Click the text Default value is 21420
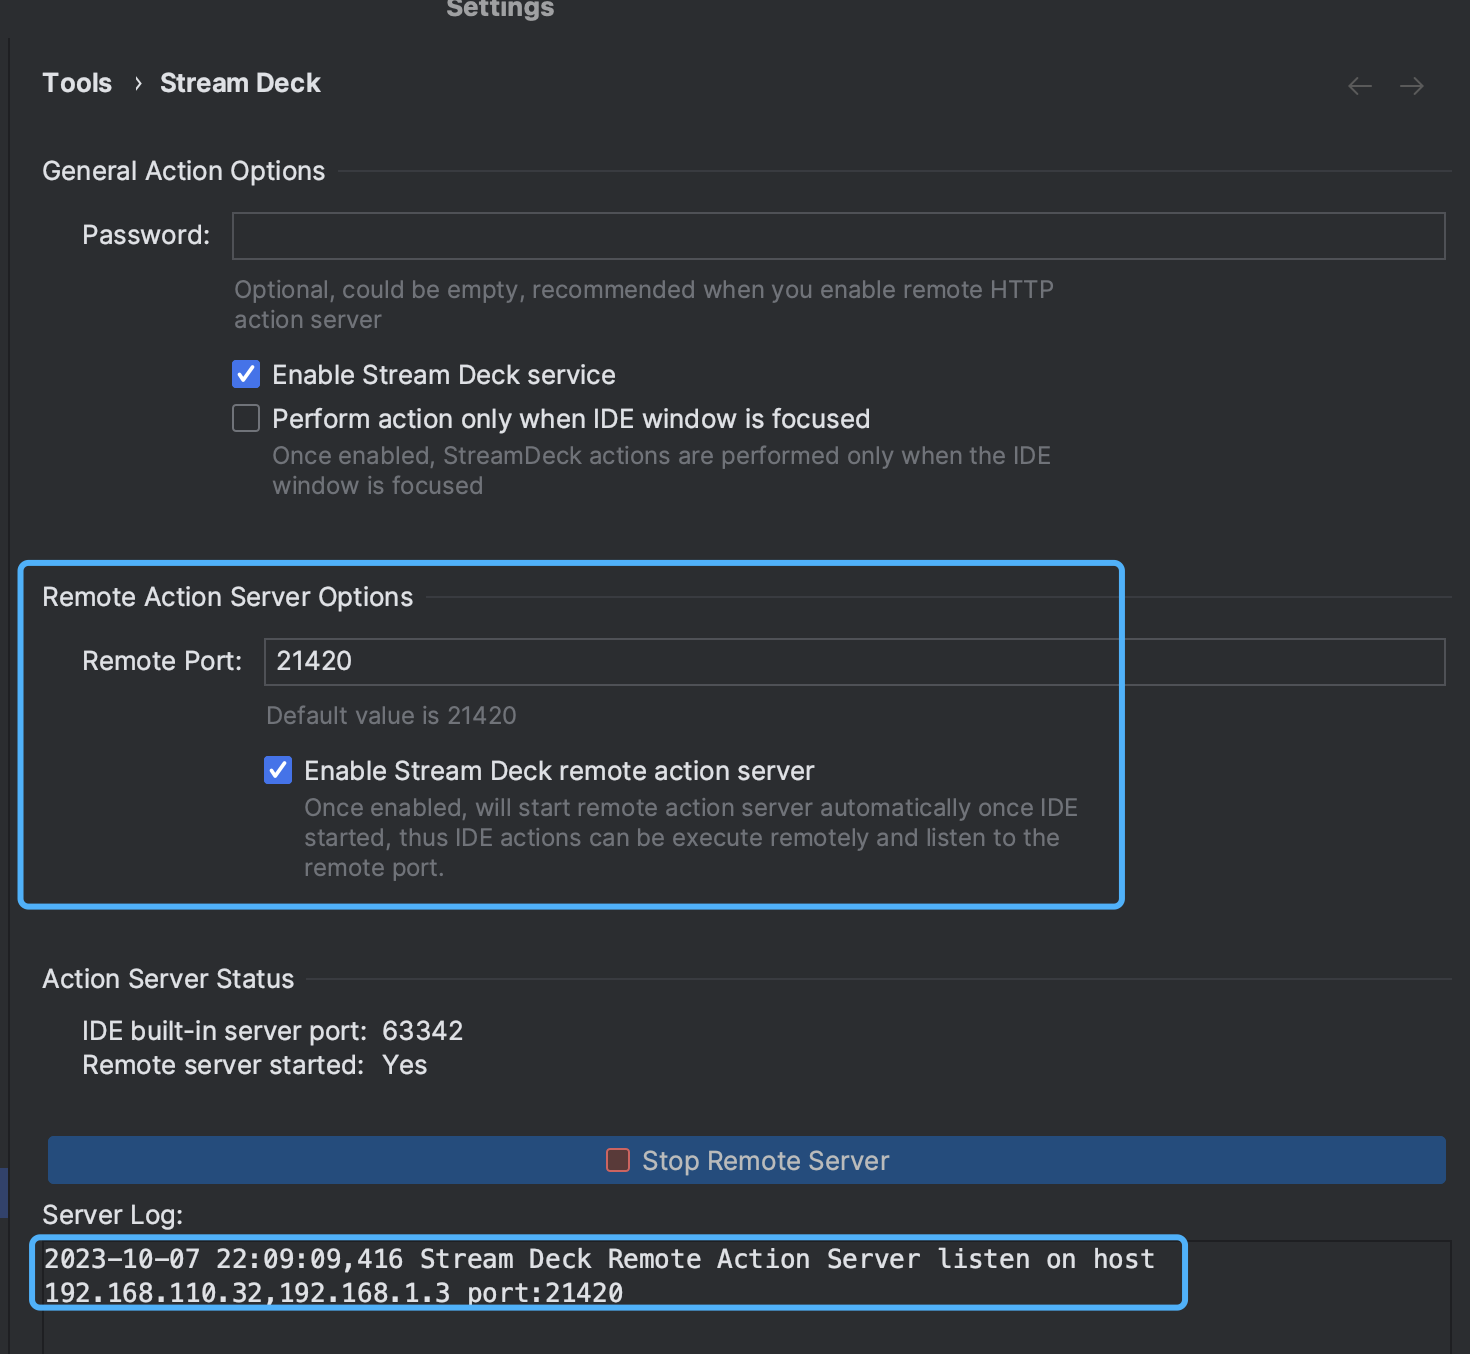This screenshot has height=1354, width=1470. pyautogui.click(x=391, y=716)
